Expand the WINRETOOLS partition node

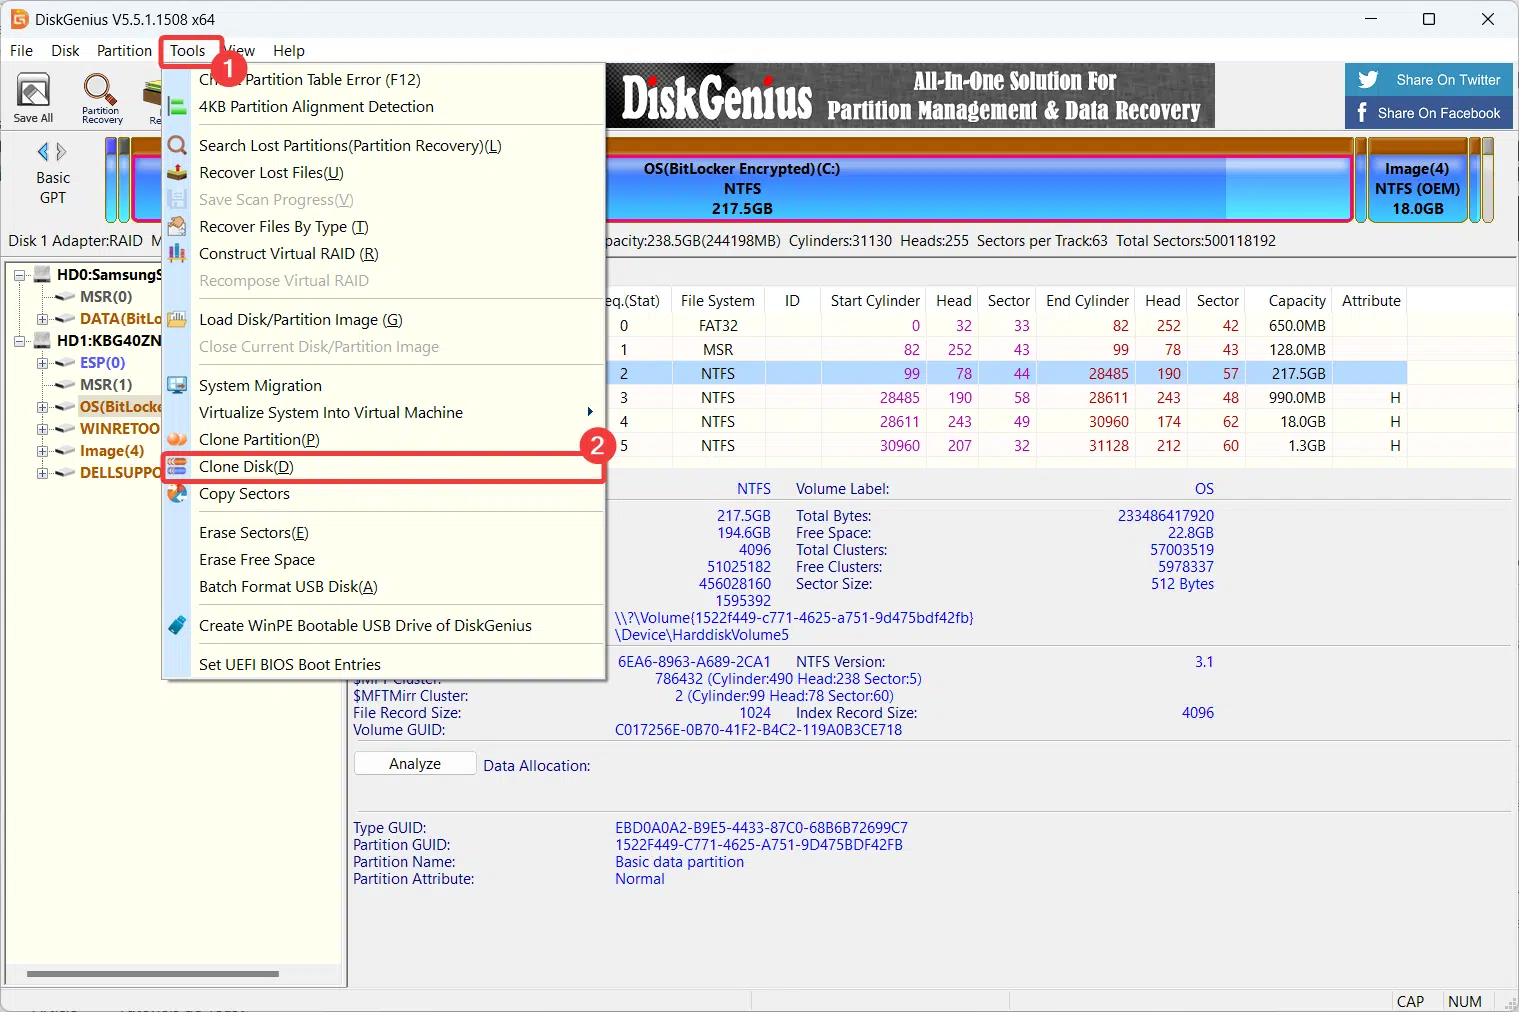tap(43, 429)
